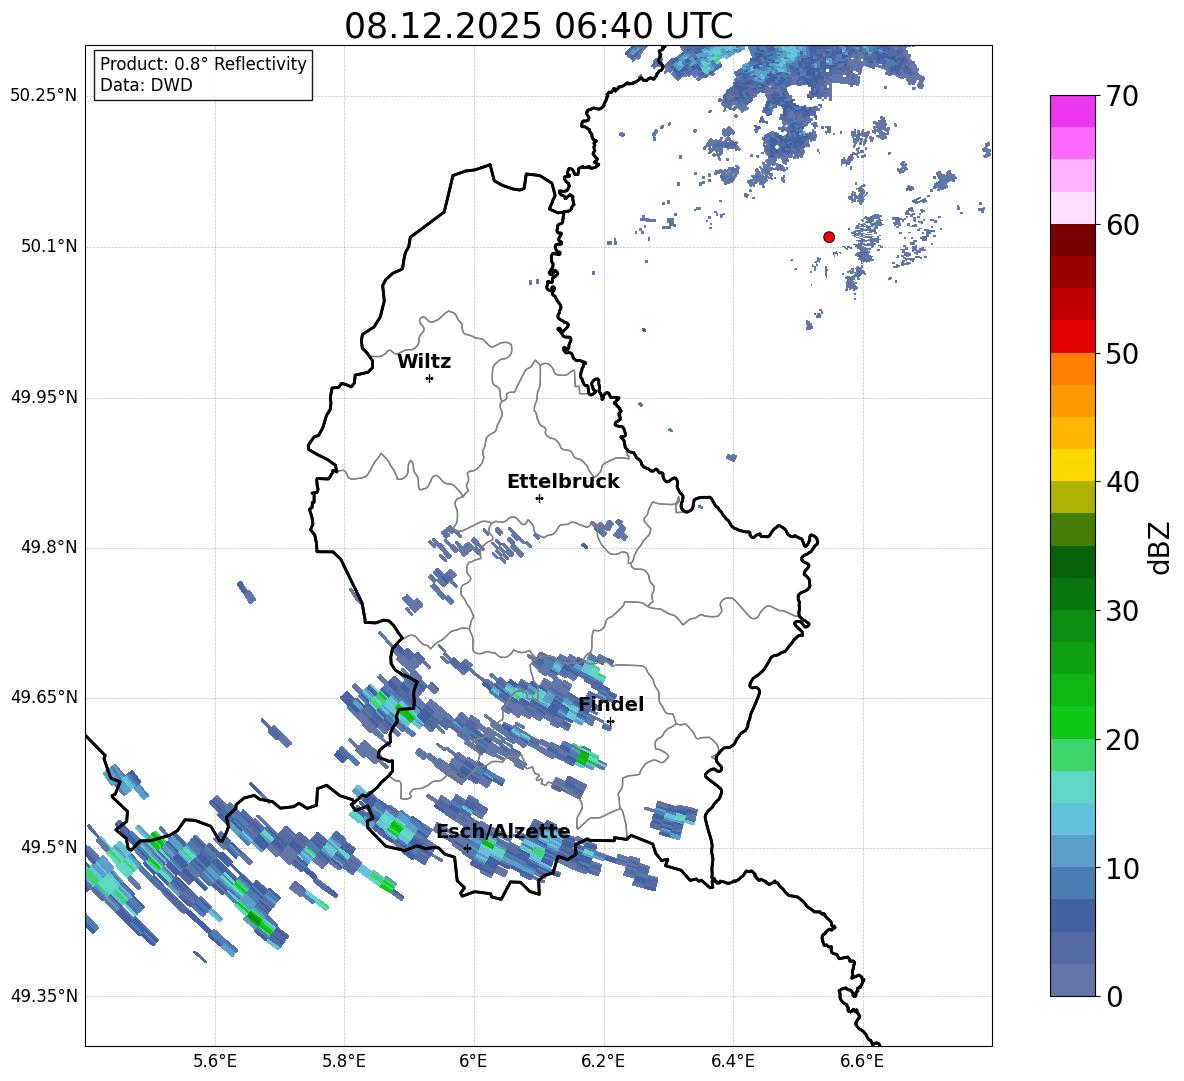
Task: Pick the bright red swatch above 50
Action: click(x=1072, y=337)
